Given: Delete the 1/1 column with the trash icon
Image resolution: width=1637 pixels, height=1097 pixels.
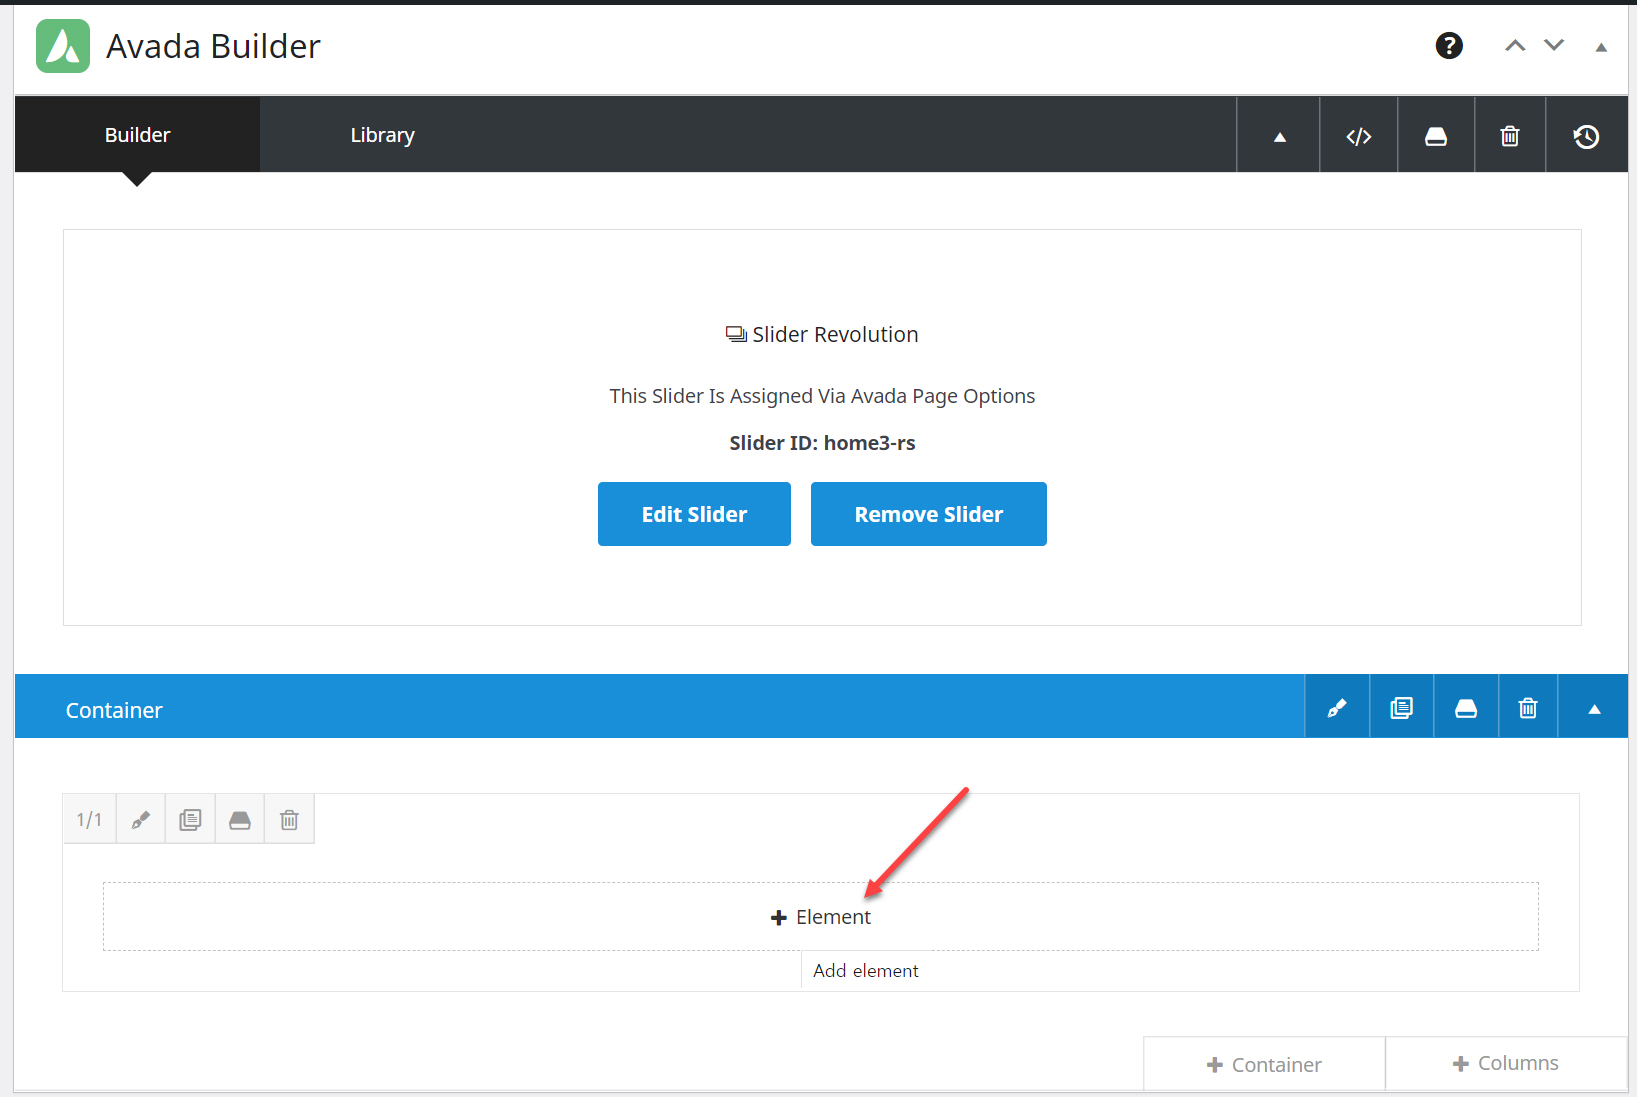Looking at the screenshot, I should pyautogui.click(x=289, y=819).
